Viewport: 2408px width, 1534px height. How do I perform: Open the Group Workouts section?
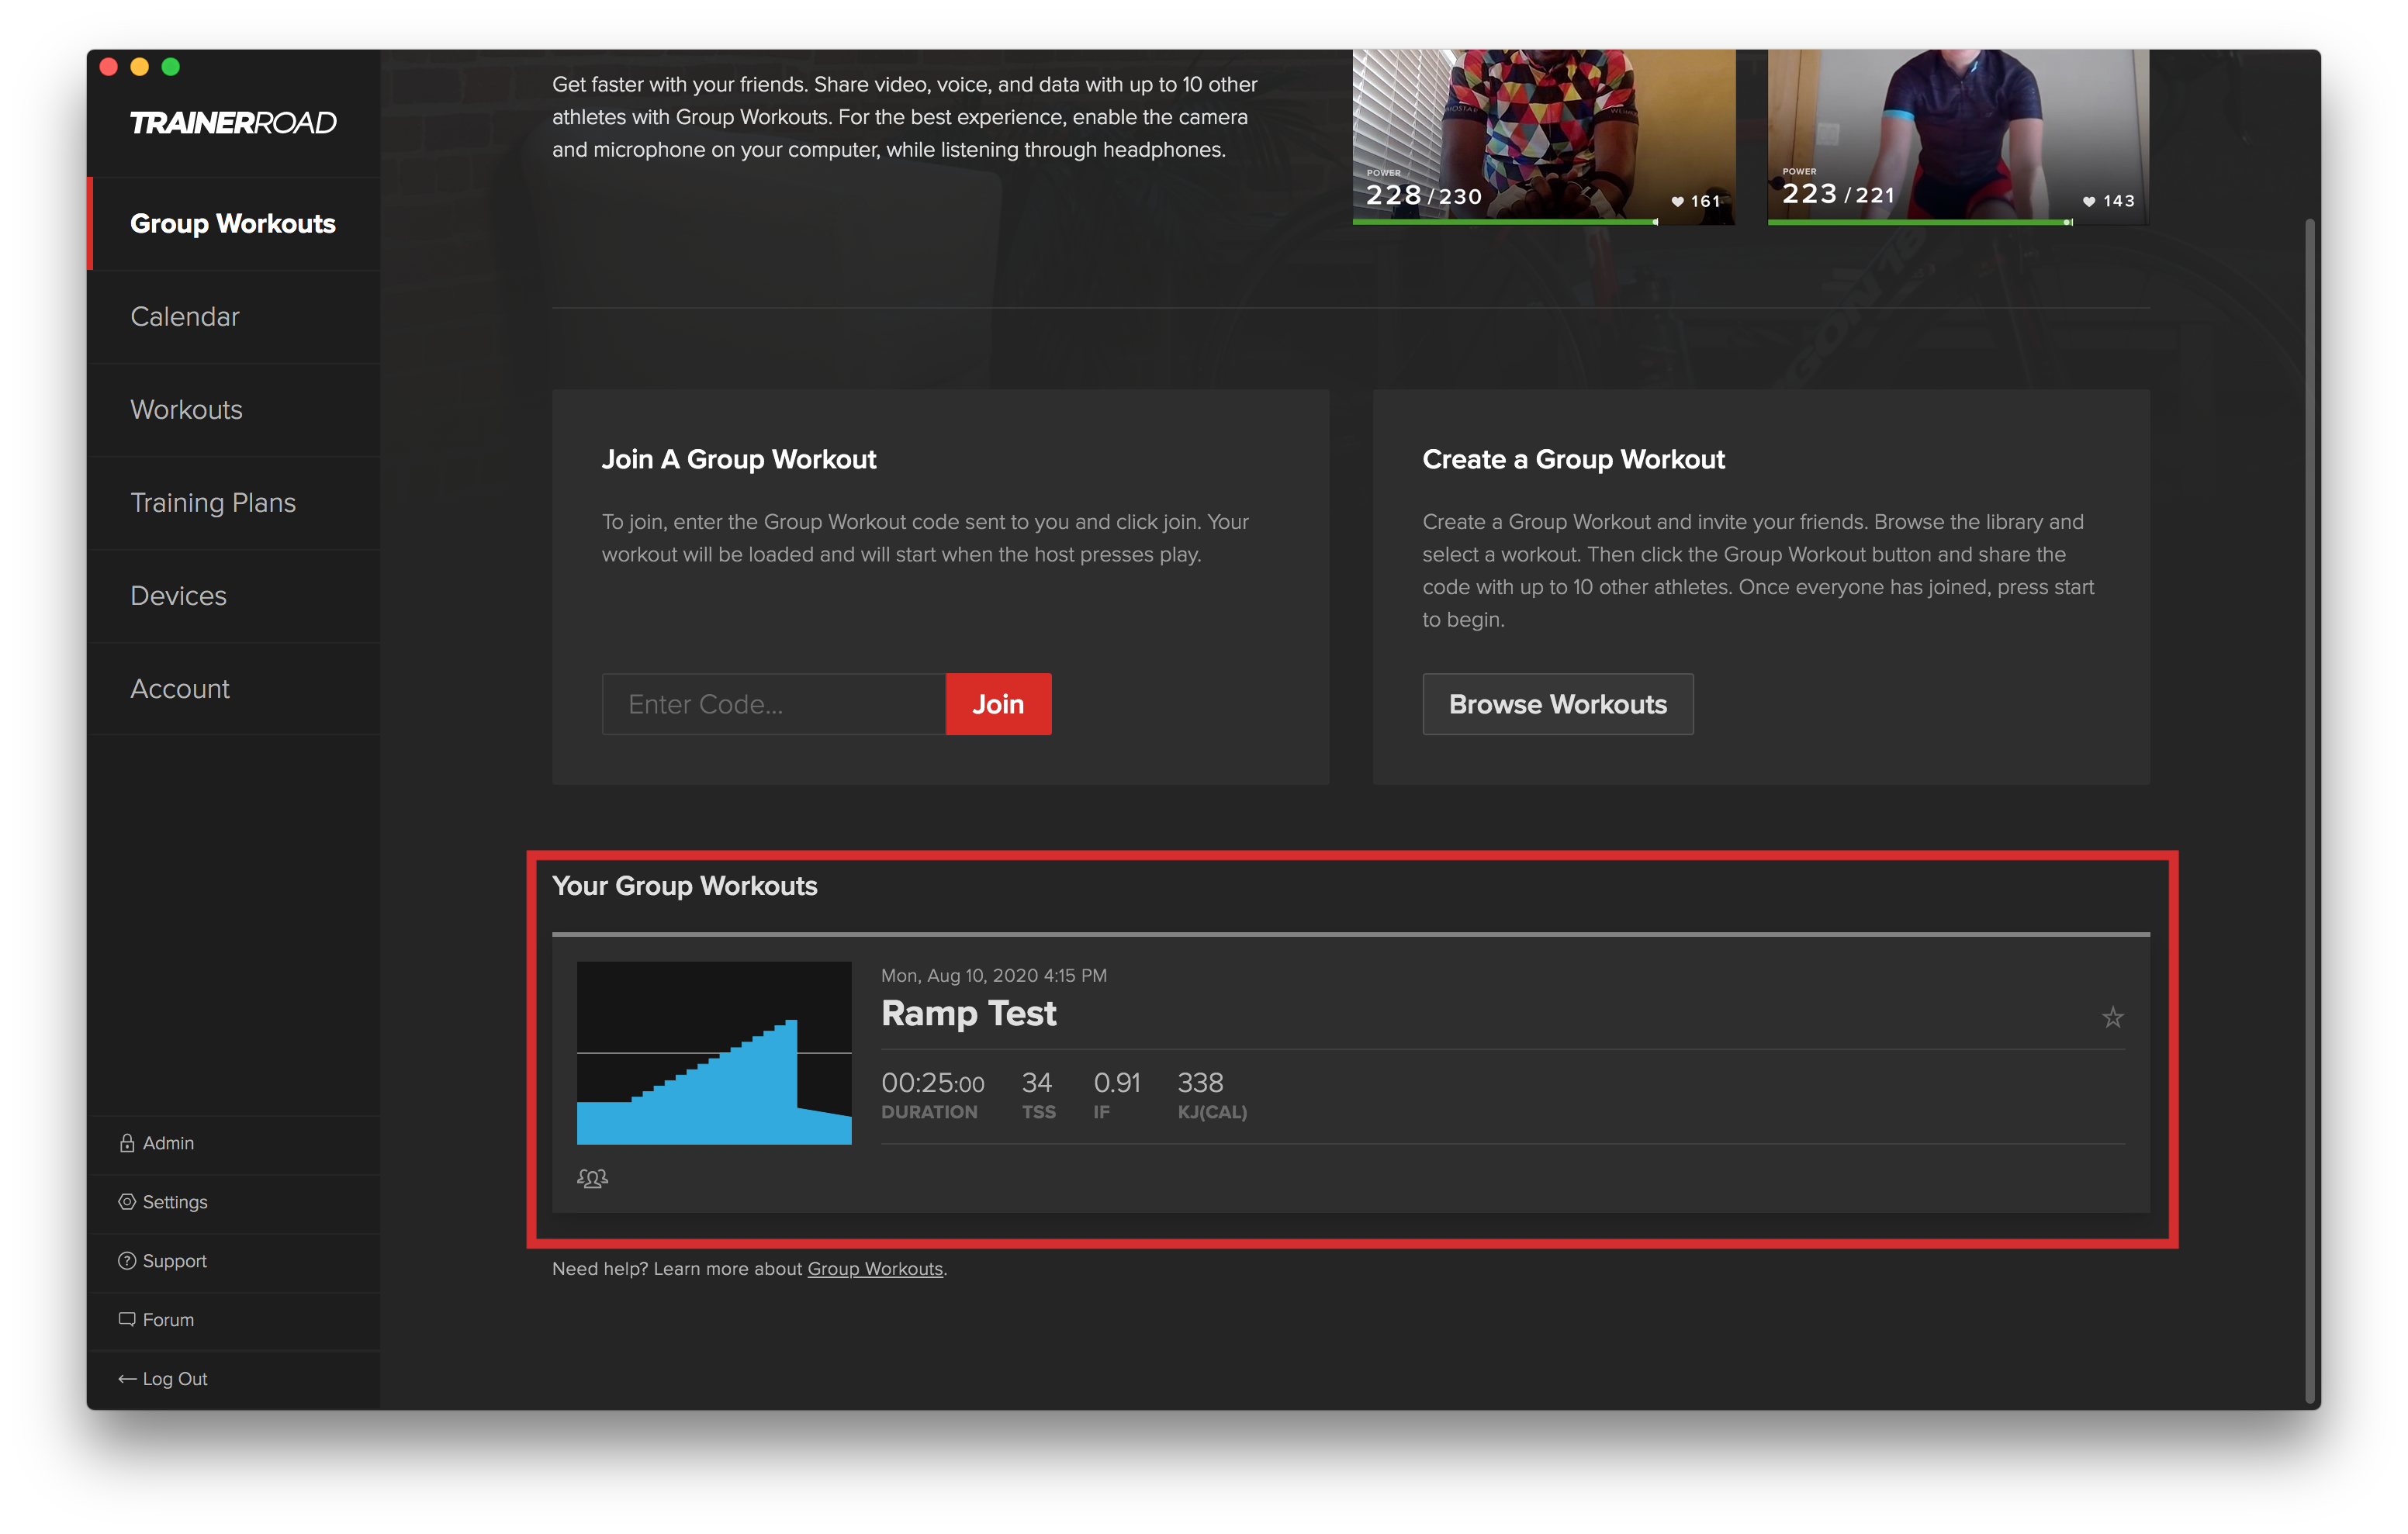[x=233, y=224]
